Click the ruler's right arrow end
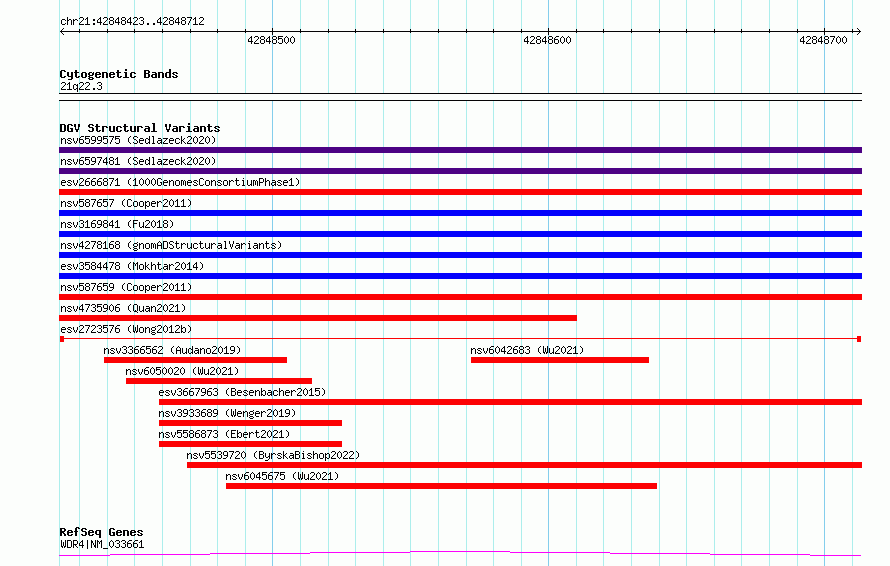 pos(858,31)
